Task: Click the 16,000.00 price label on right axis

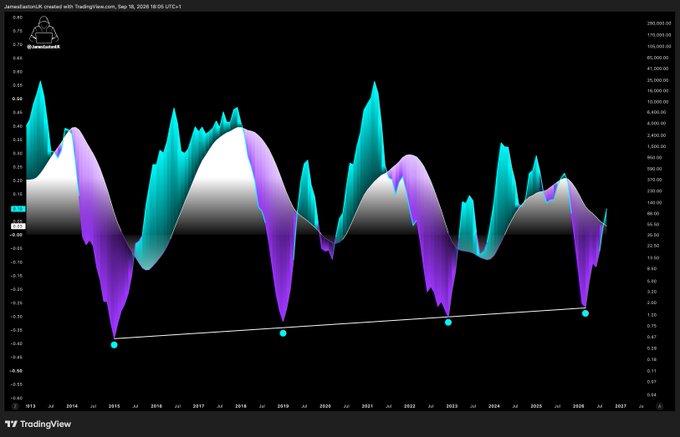Action: tap(658, 91)
